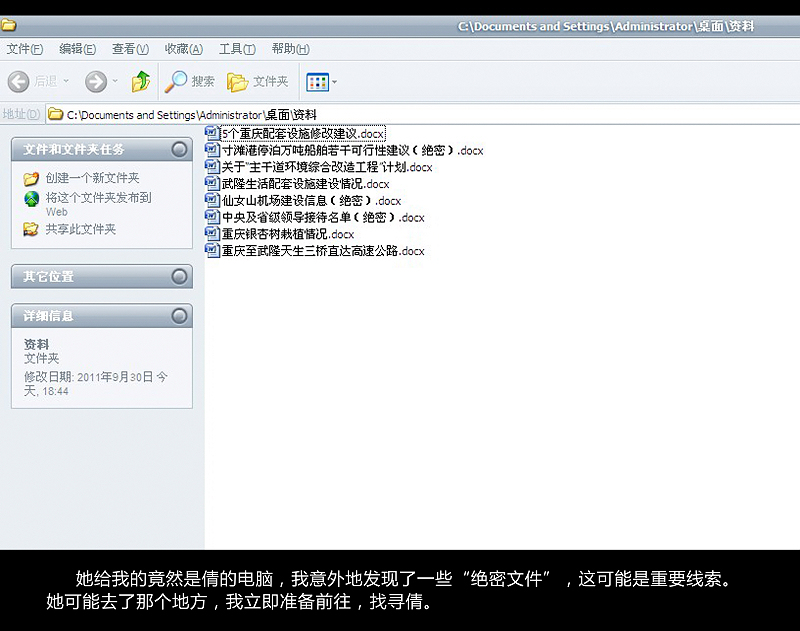Image resolution: width=800 pixels, height=631 pixels.
Task: Click the 仙女山机场建设信息 document icon
Action: [x=211, y=200]
